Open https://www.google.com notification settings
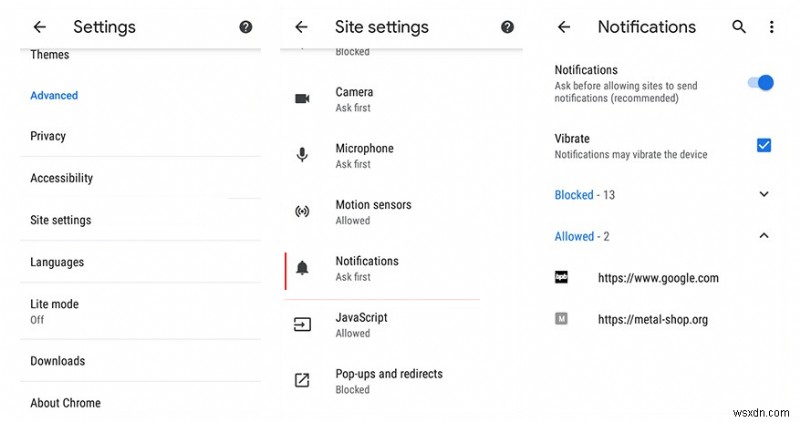 coord(658,278)
